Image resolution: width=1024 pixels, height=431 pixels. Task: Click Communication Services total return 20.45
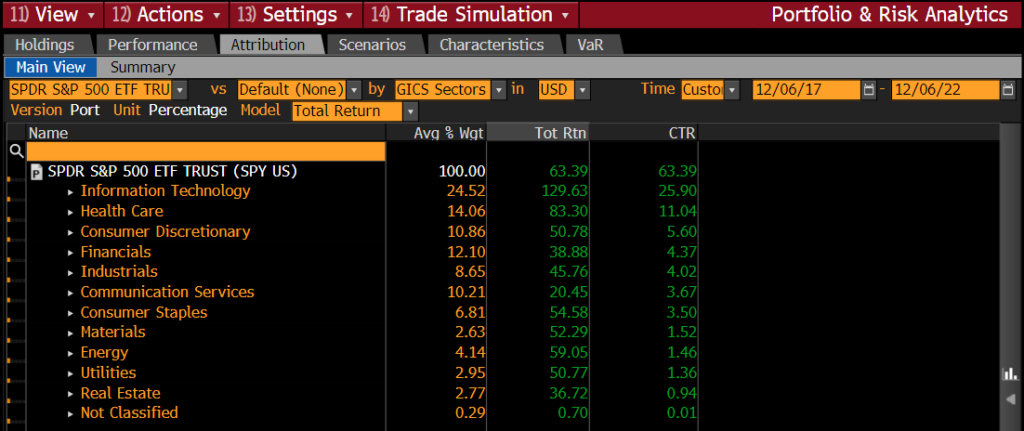[x=570, y=292]
